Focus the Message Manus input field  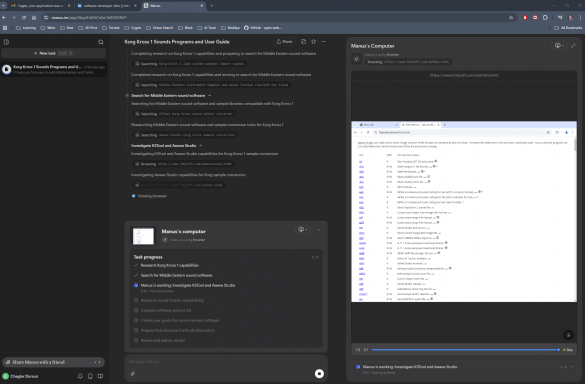[x=220, y=362]
